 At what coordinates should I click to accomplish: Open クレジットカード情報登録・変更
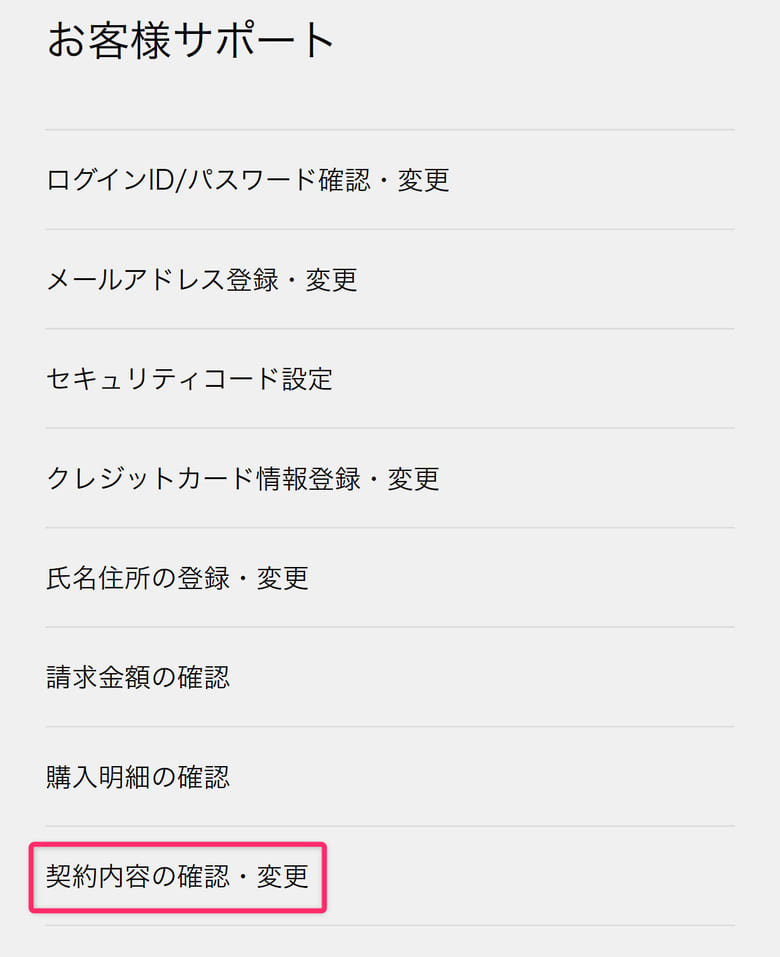click(x=243, y=478)
